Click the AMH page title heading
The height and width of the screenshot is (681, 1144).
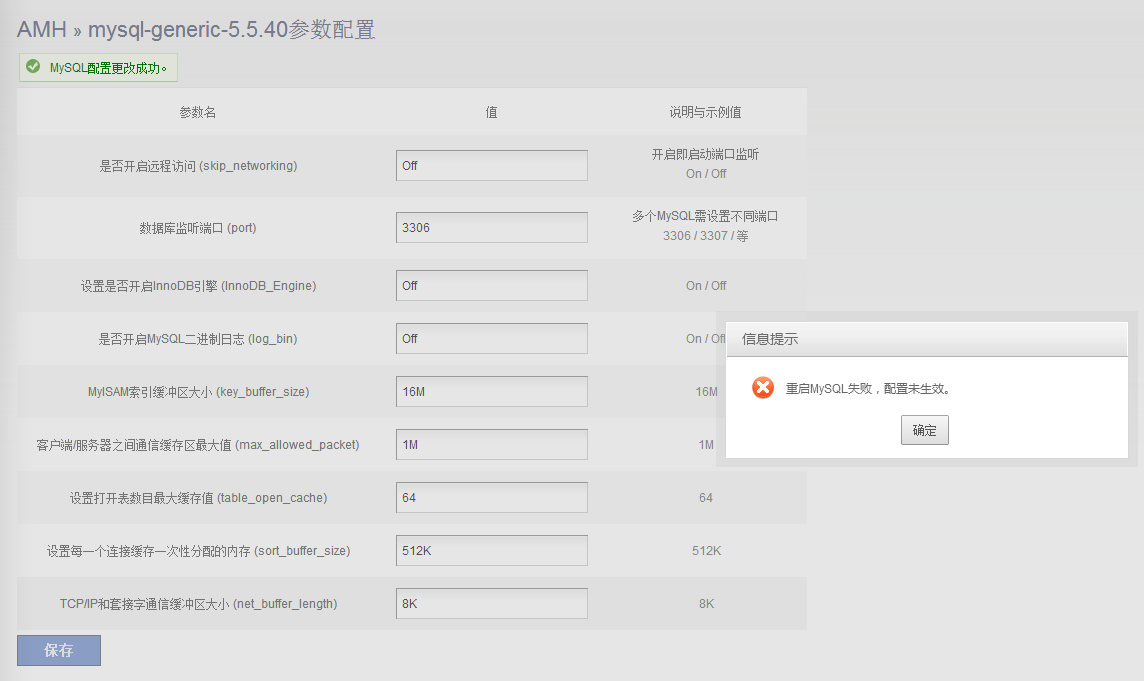pos(196,30)
